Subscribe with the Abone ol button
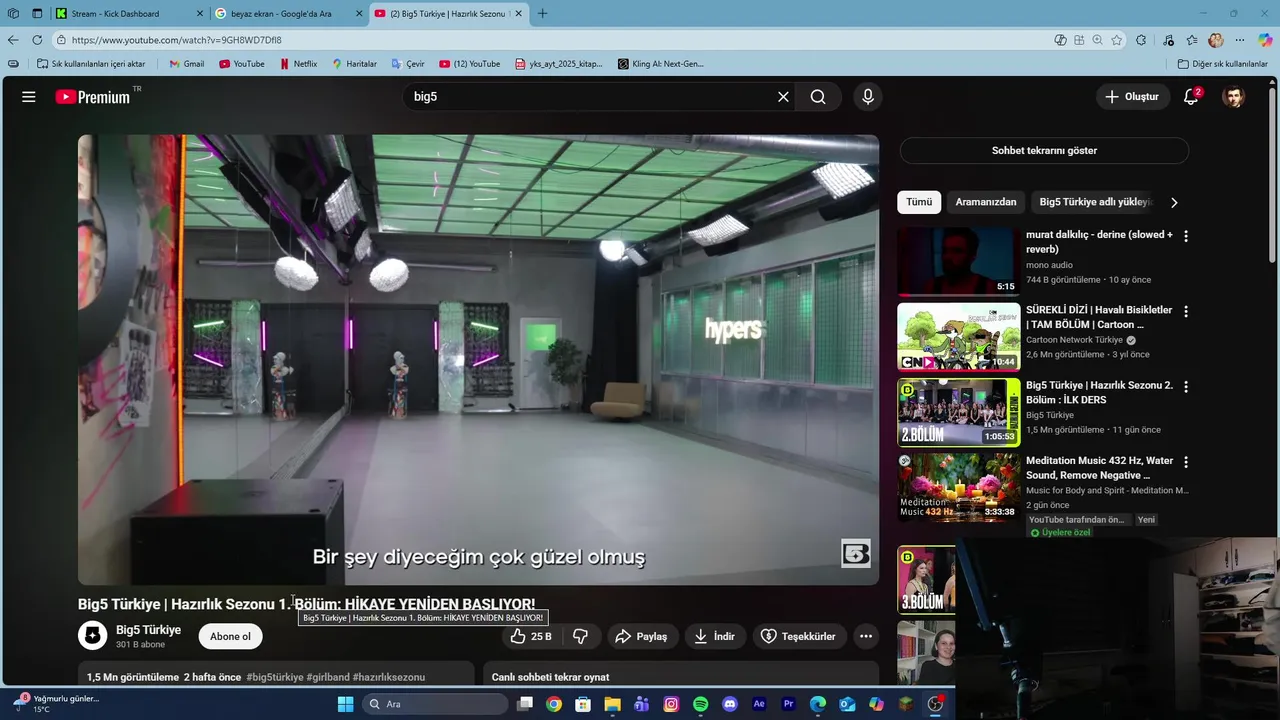1280x720 pixels. coord(230,637)
